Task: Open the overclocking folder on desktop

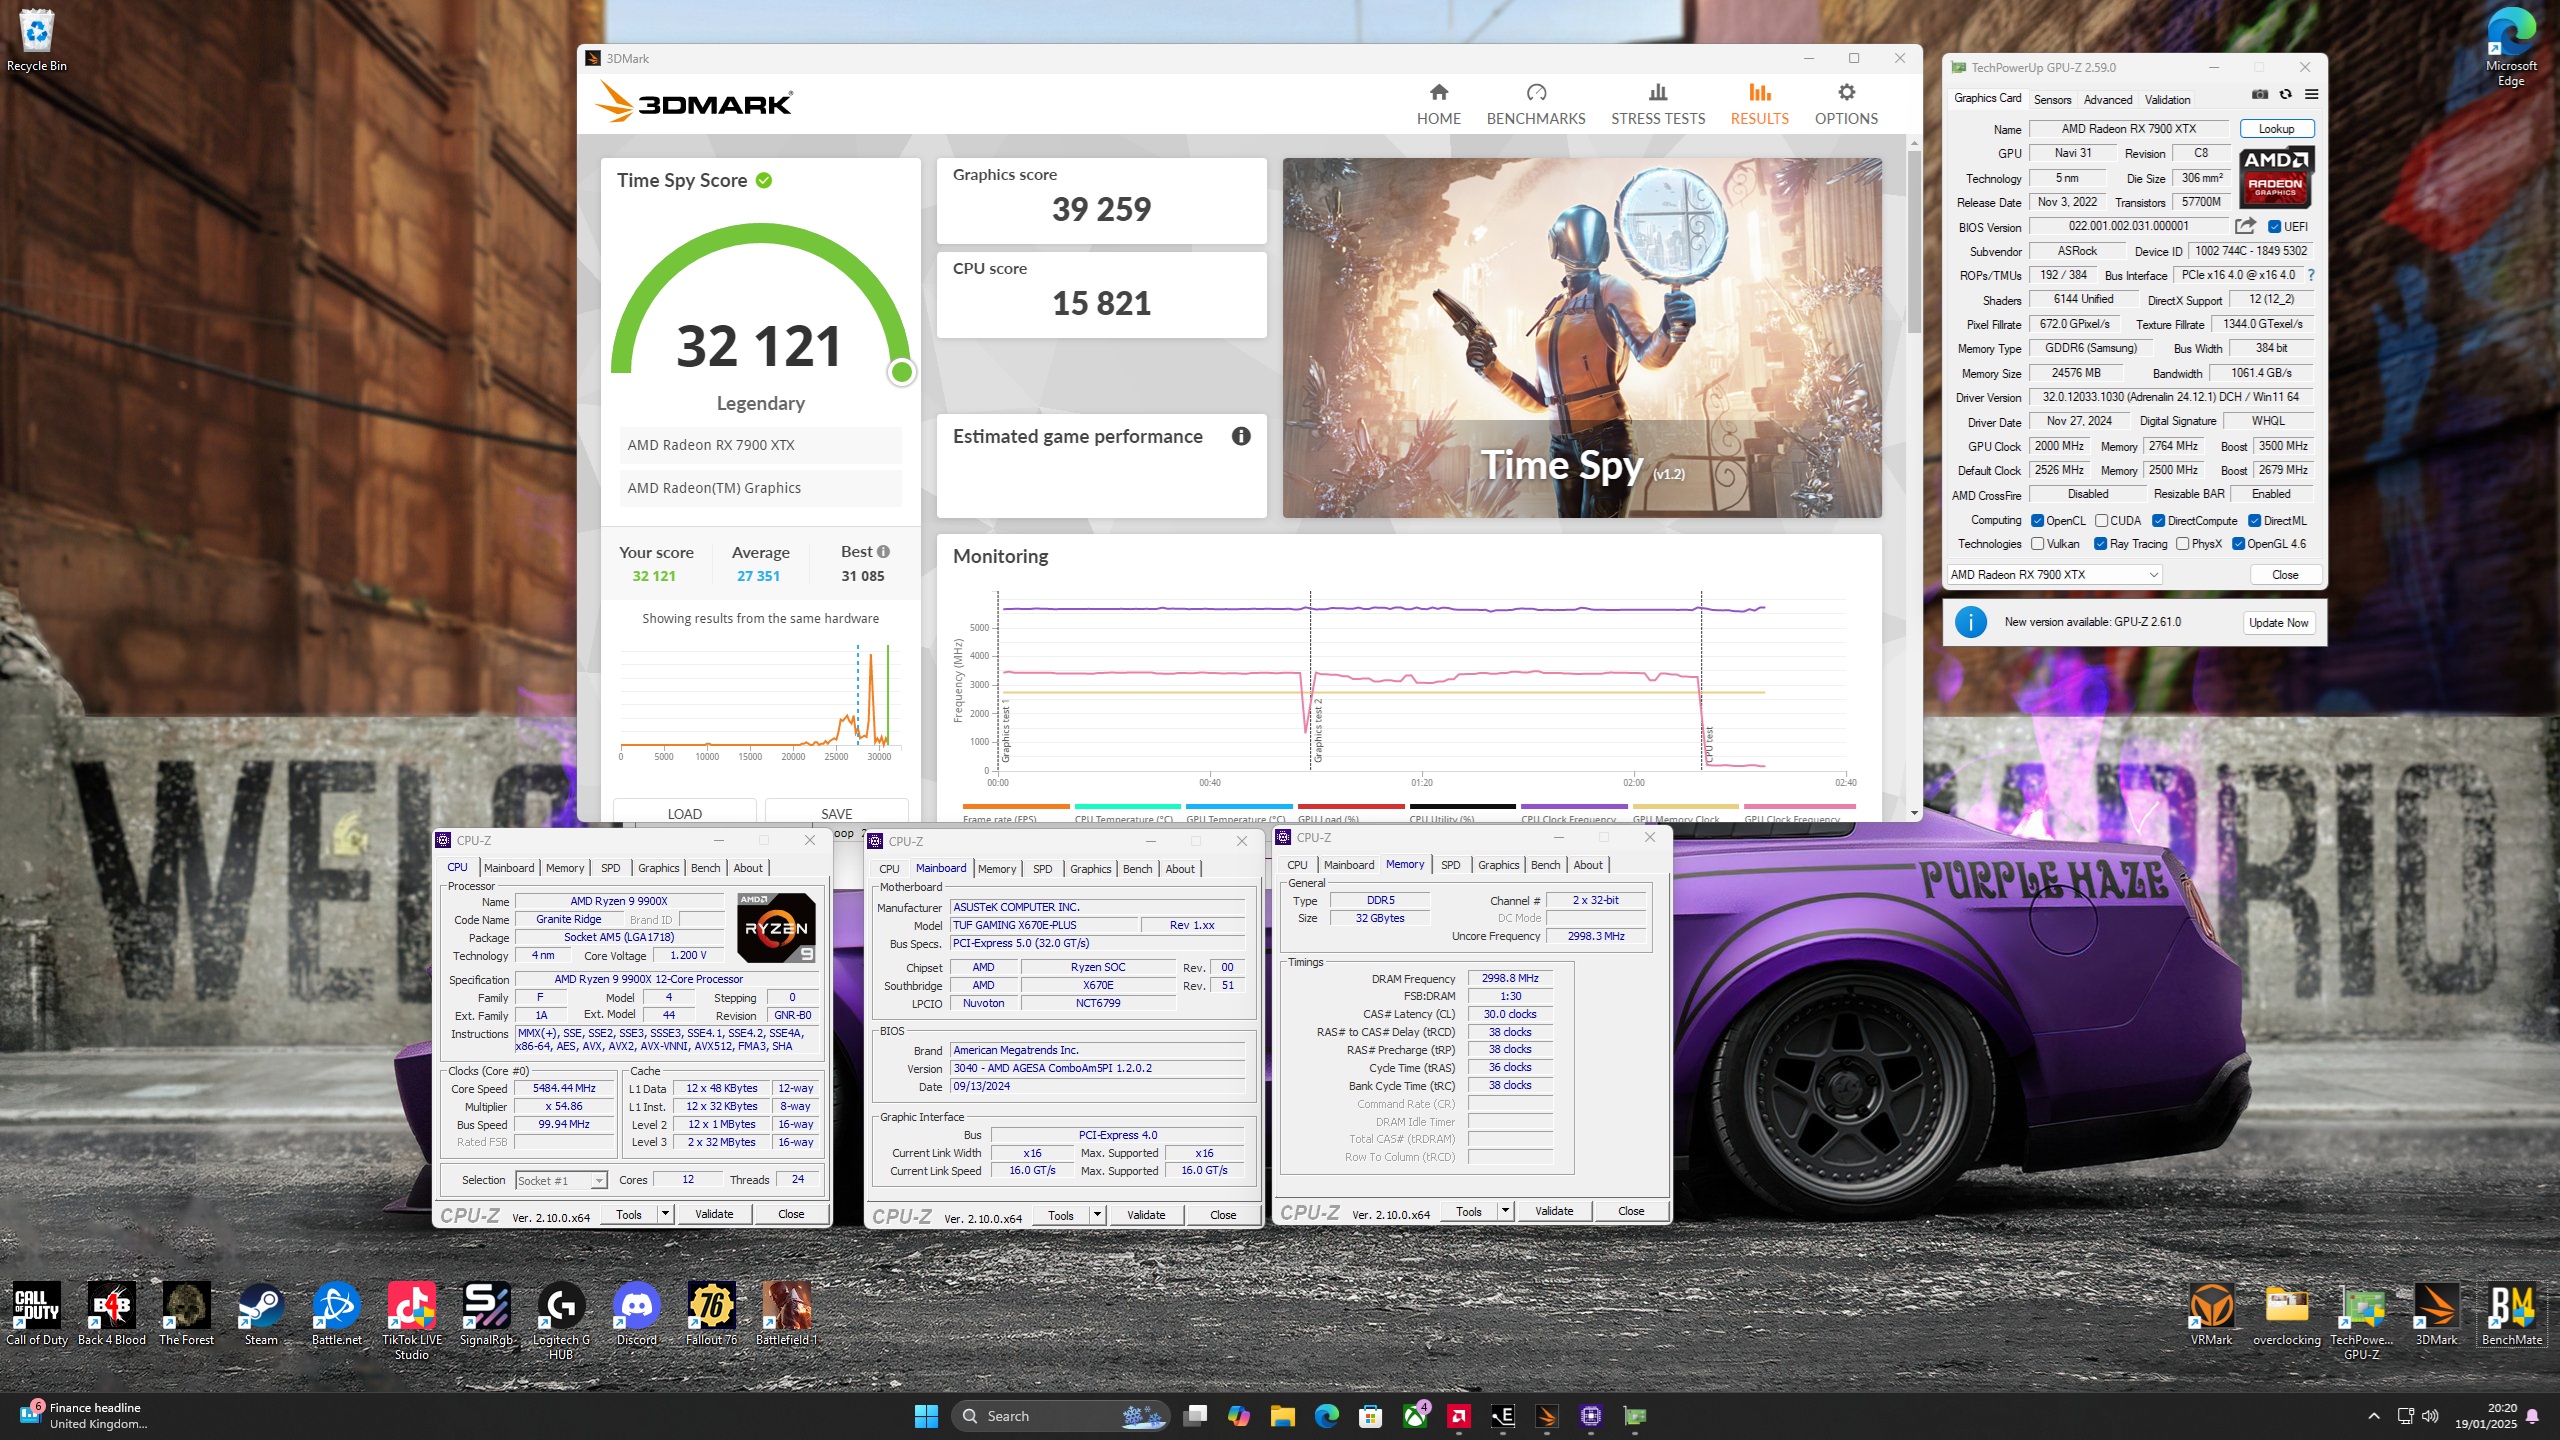Action: click(x=2287, y=1314)
